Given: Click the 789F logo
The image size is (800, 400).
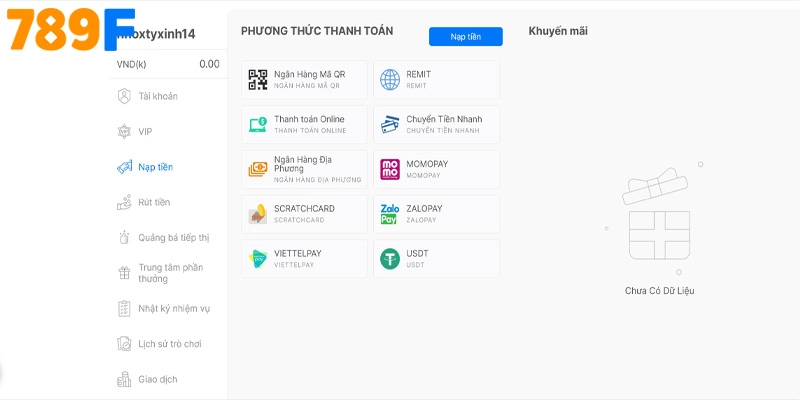Looking at the screenshot, I should (70, 30).
